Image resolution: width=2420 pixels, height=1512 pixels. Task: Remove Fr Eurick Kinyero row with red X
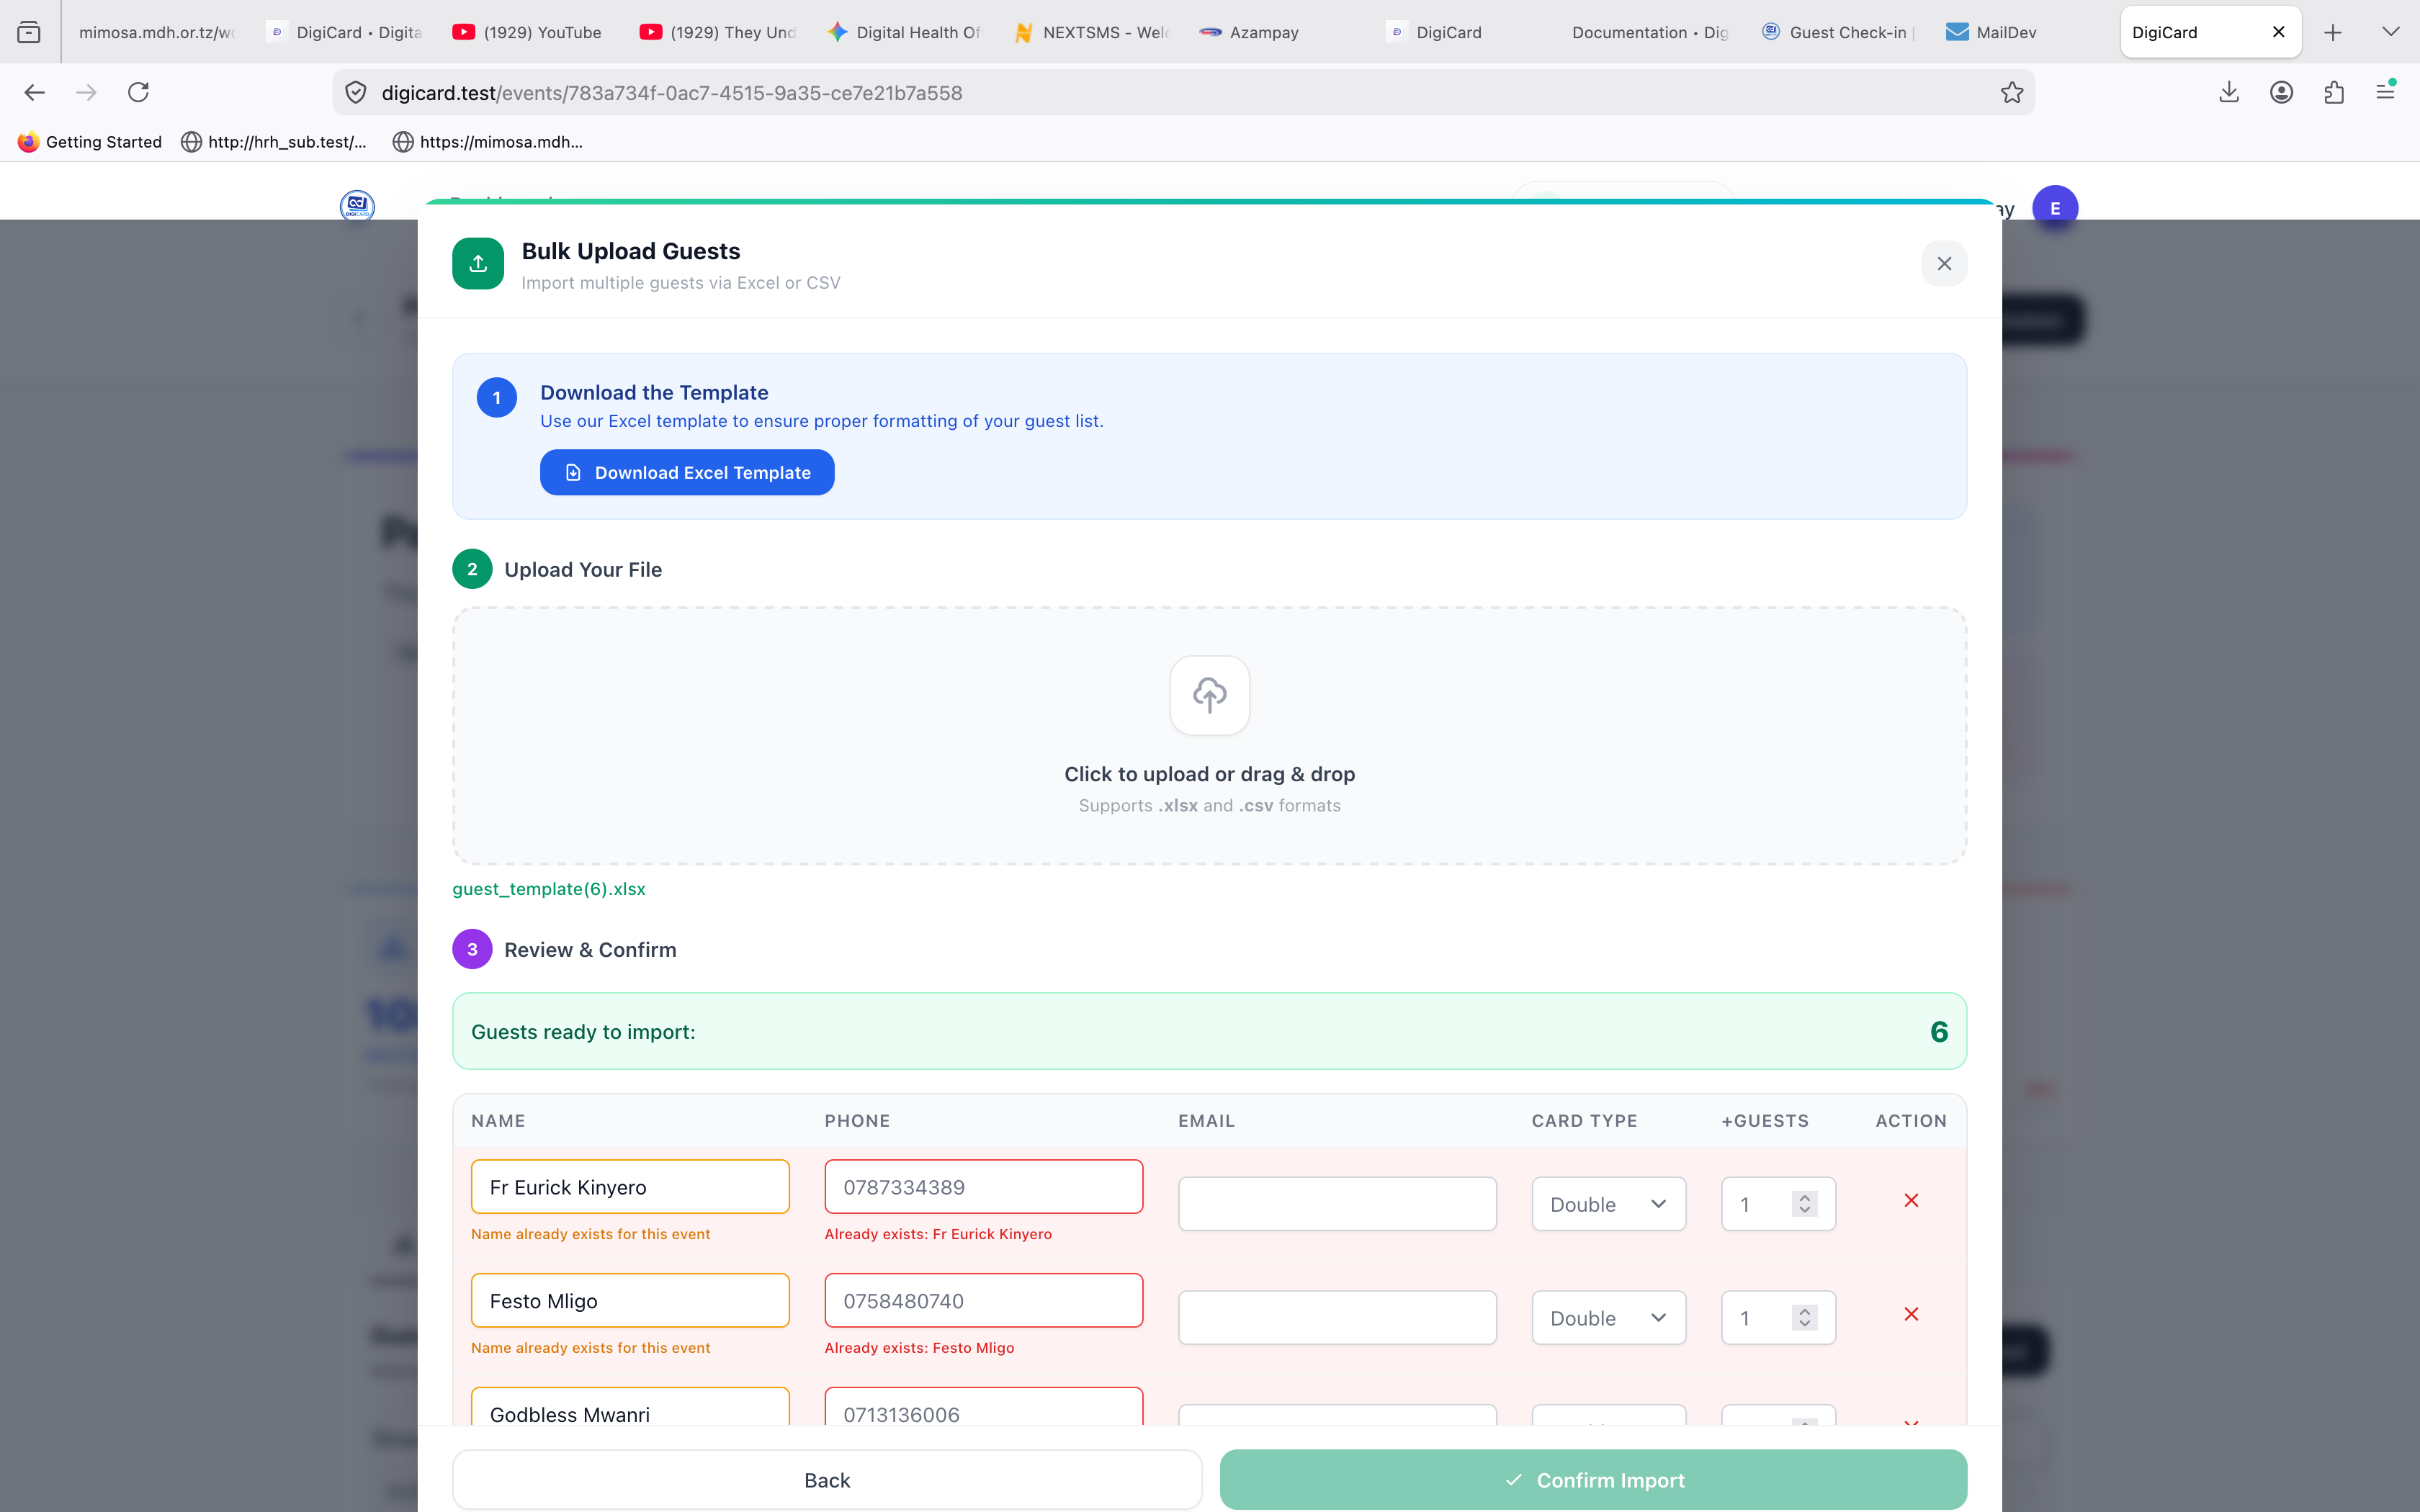[x=1911, y=1200]
